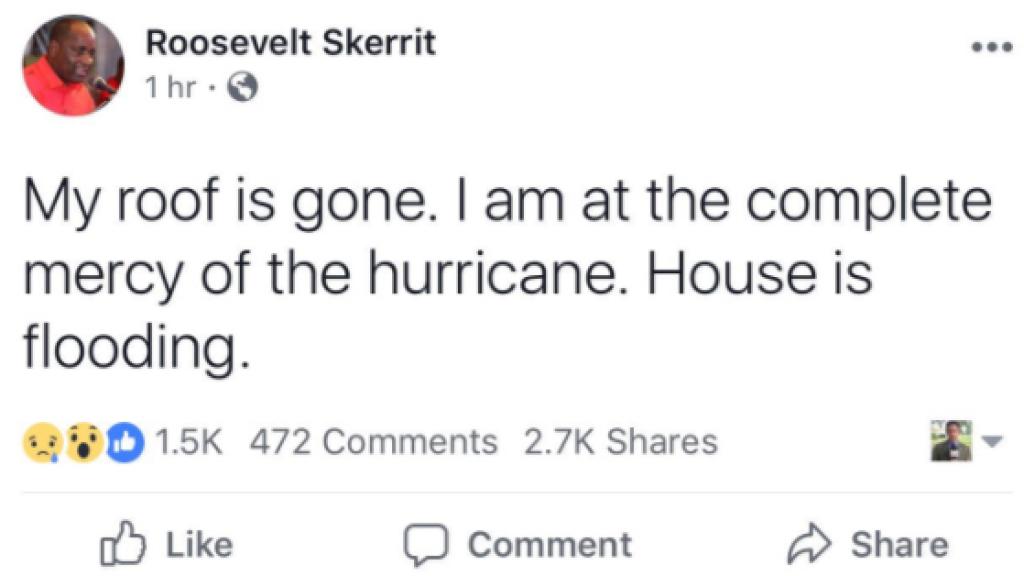Viewport: 1024px width, 576px height.
Task: Open the 472 Comments link
Action: 372,441
